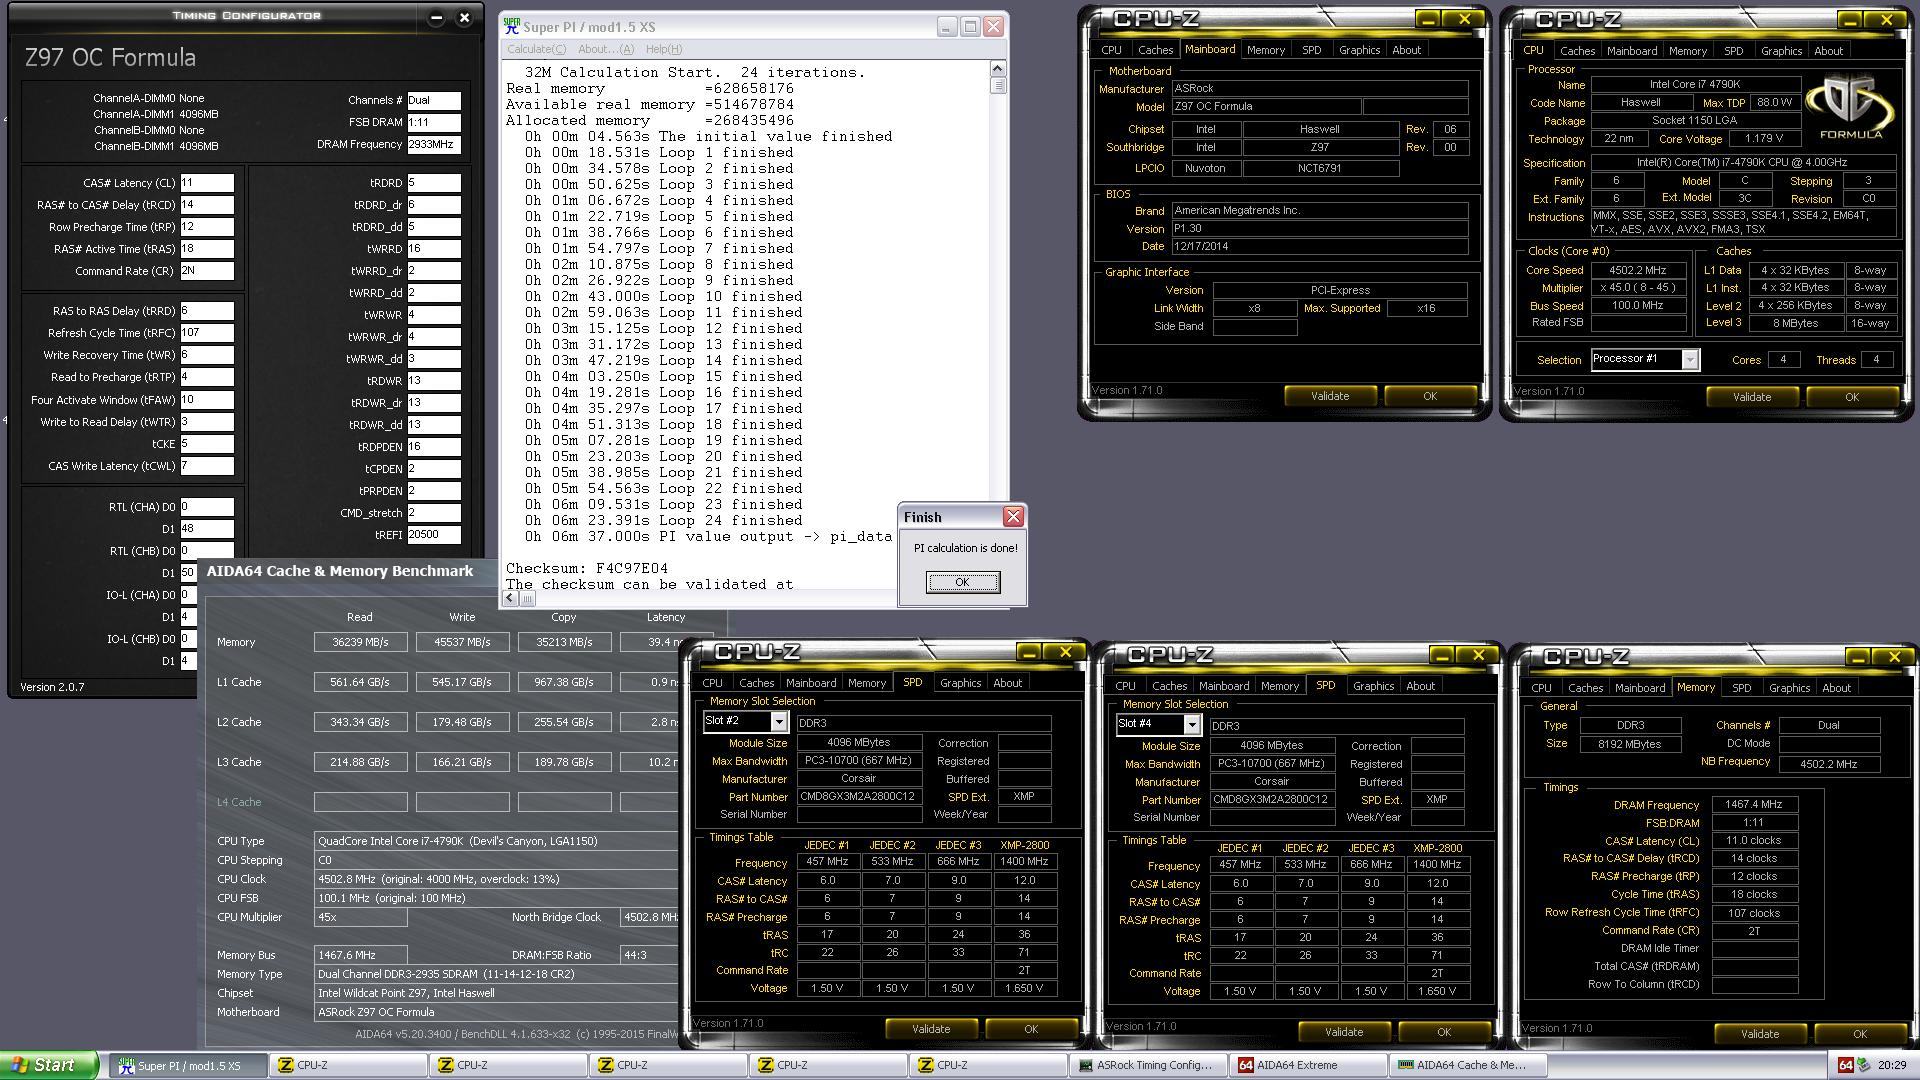Screen dimensions: 1920x1080
Task: Click Super PI horizontal scrollbar left arrow
Action: 510,598
